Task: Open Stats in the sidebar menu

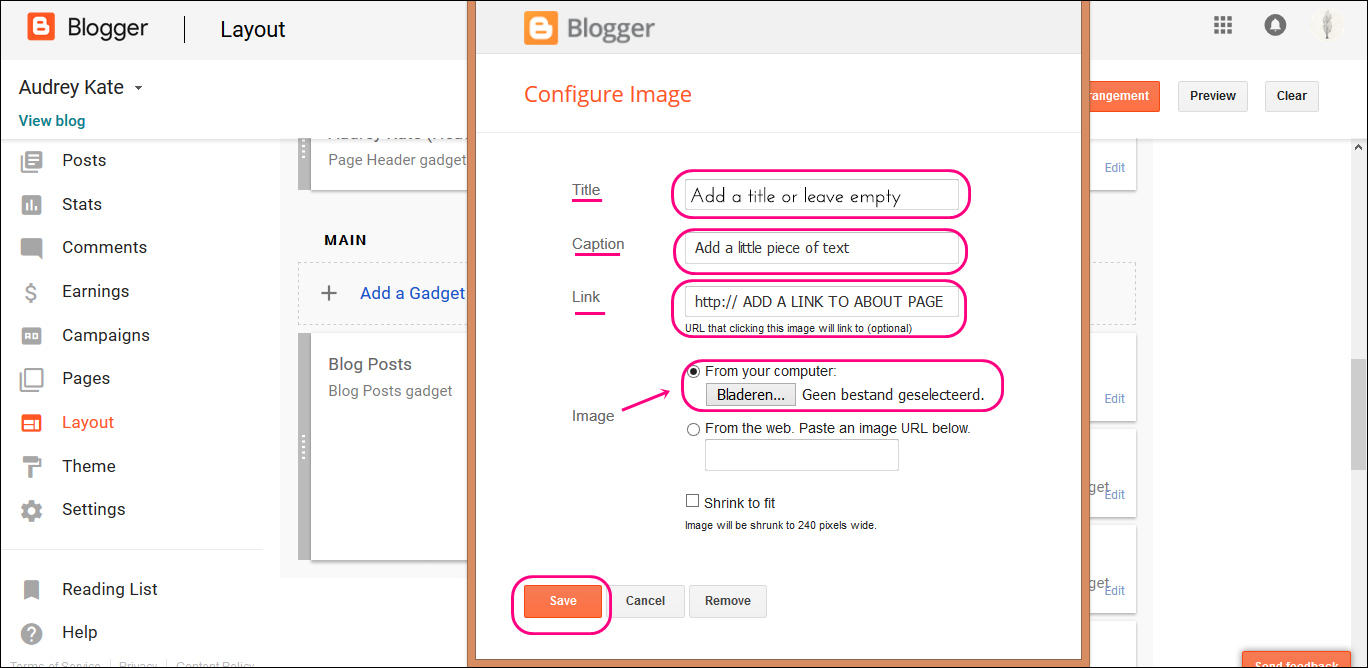Action: [x=82, y=205]
